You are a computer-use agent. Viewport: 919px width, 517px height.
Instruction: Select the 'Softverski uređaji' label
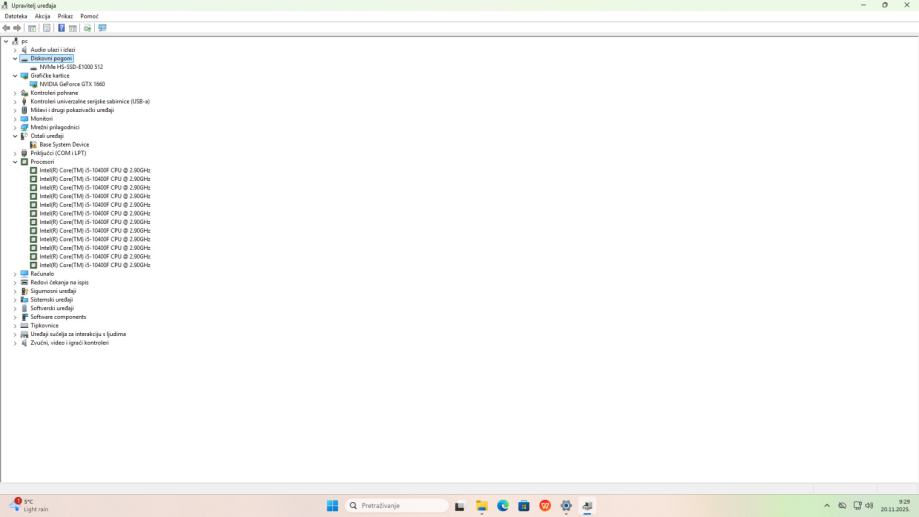coord(52,308)
